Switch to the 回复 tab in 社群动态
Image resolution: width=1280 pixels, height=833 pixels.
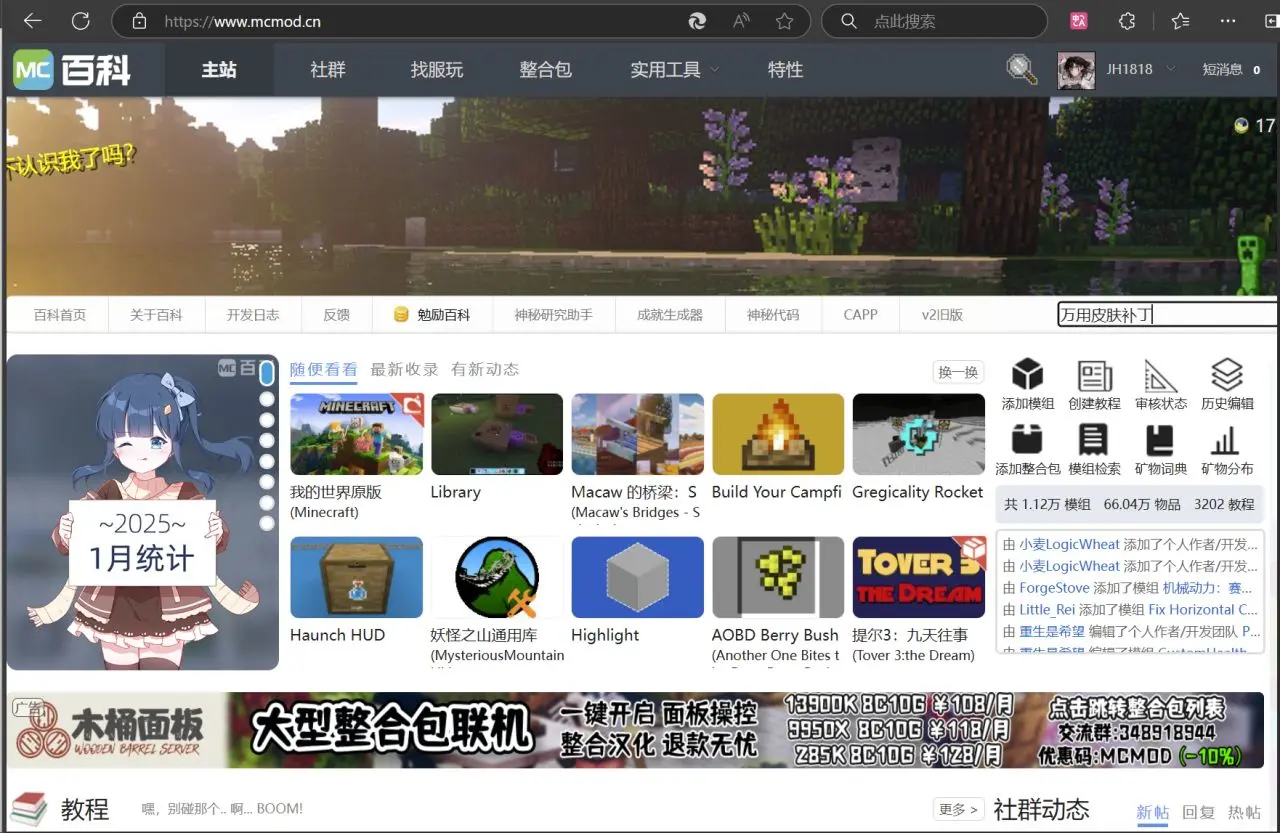(1198, 812)
